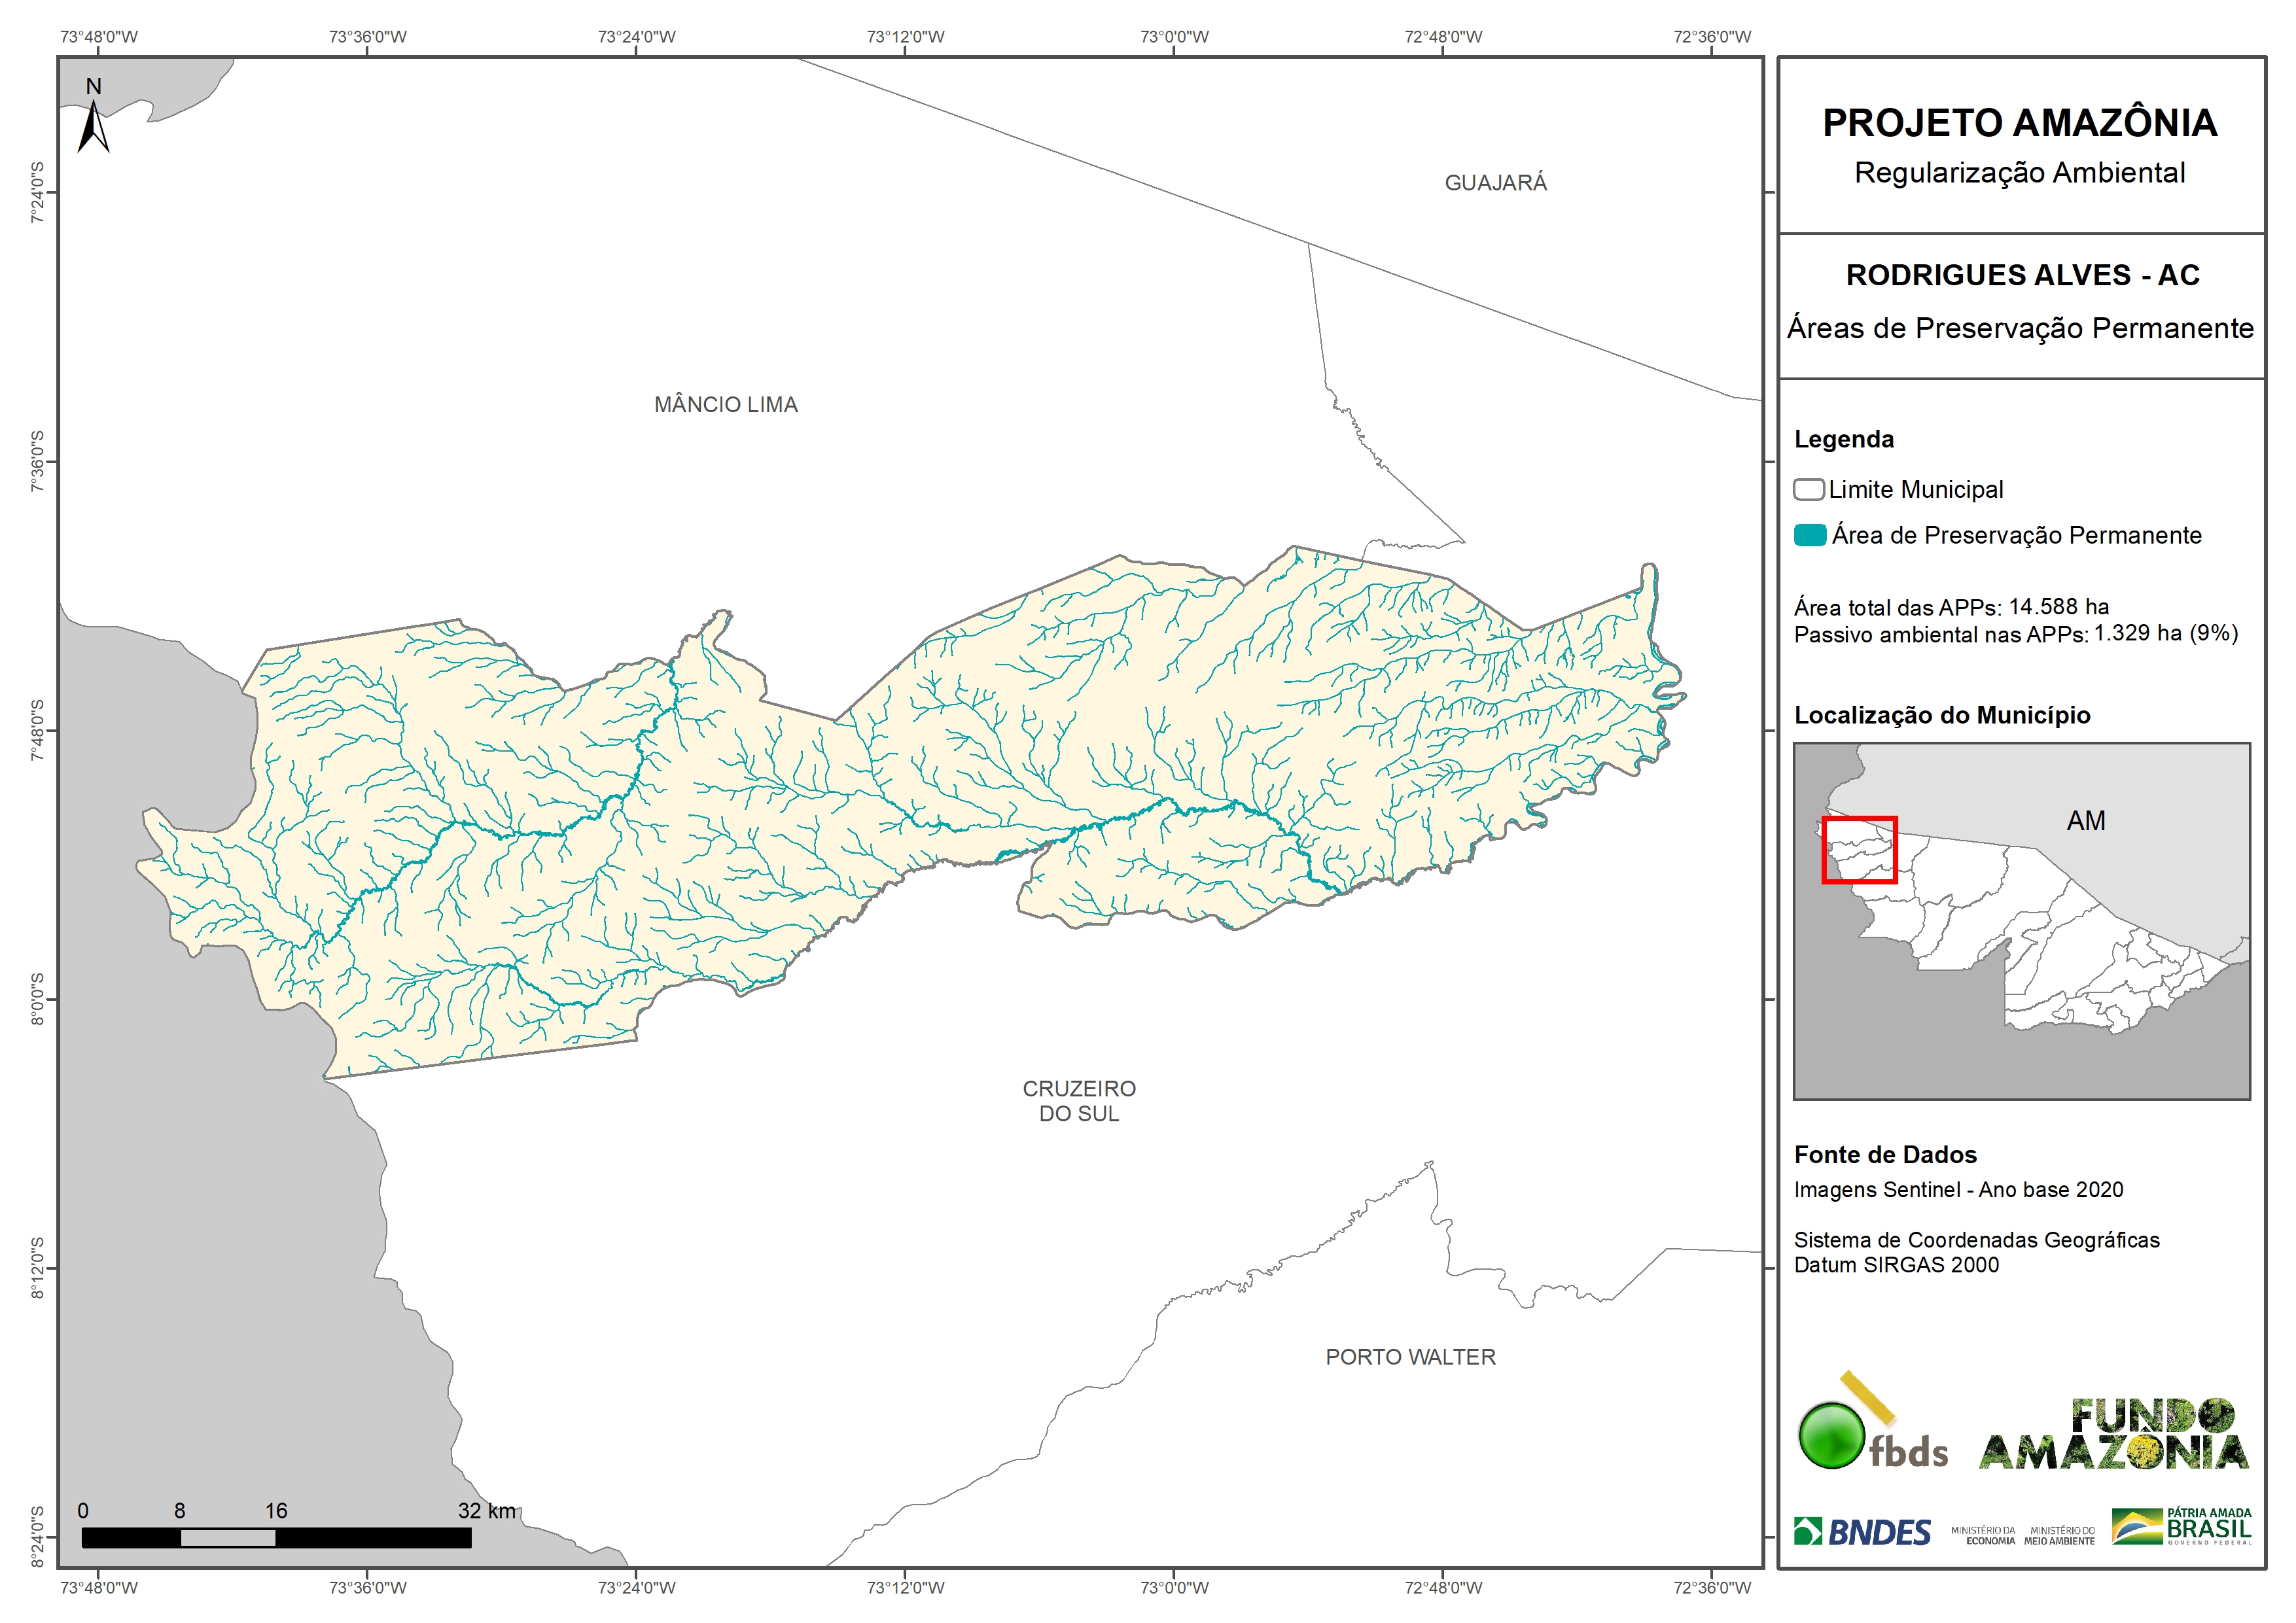This screenshot has width=2296, height=1623.
Task: Click the CRUZEIRO DO SUL label
Action: tap(1079, 1101)
